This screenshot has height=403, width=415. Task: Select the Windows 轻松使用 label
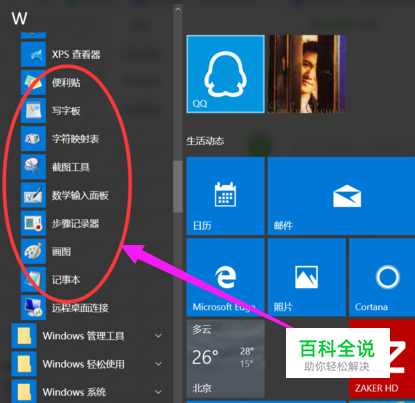(83, 364)
